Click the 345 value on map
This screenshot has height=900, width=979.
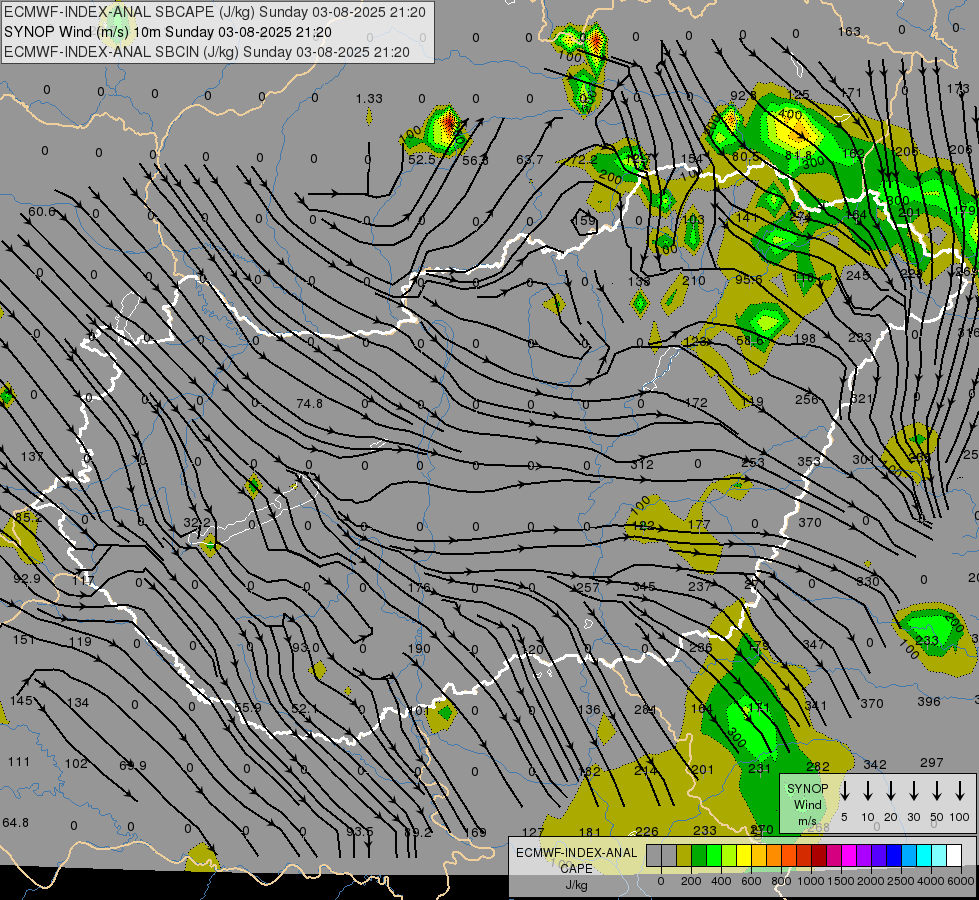pyautogui.click(x=644, y=586)
